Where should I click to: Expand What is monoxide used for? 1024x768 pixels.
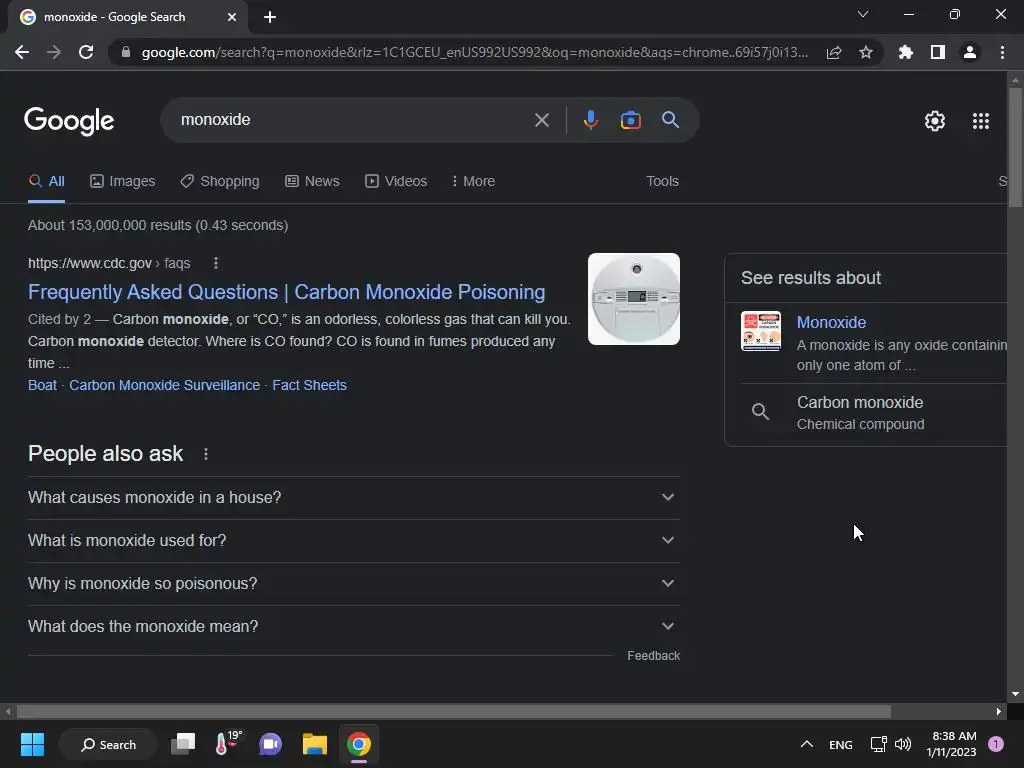(x=354, y=541)
